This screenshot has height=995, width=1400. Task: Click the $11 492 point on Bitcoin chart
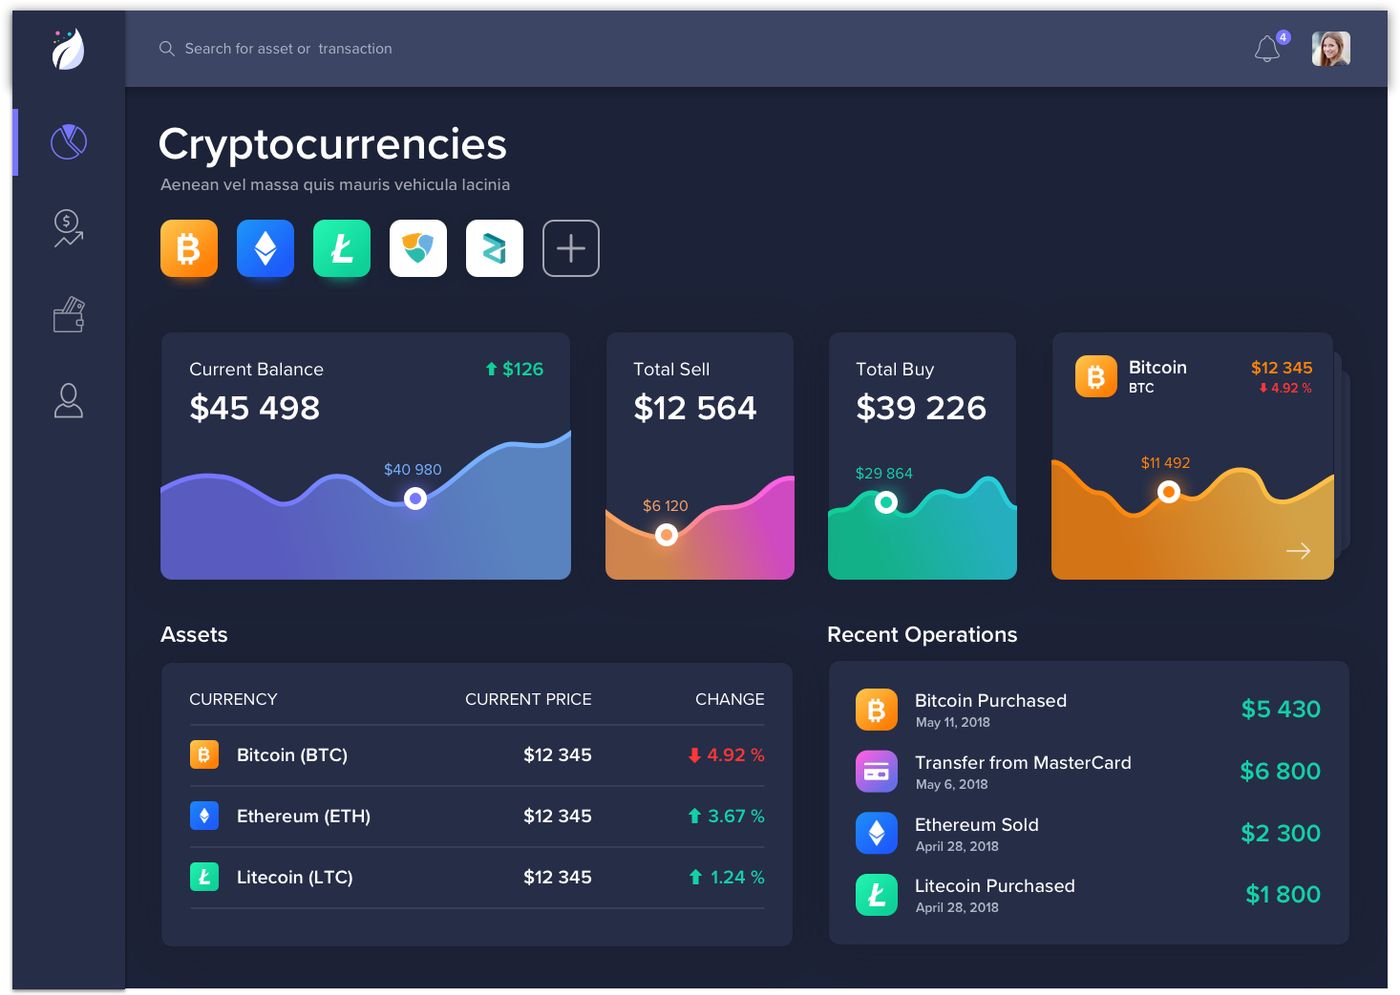tap(1168, 492)
